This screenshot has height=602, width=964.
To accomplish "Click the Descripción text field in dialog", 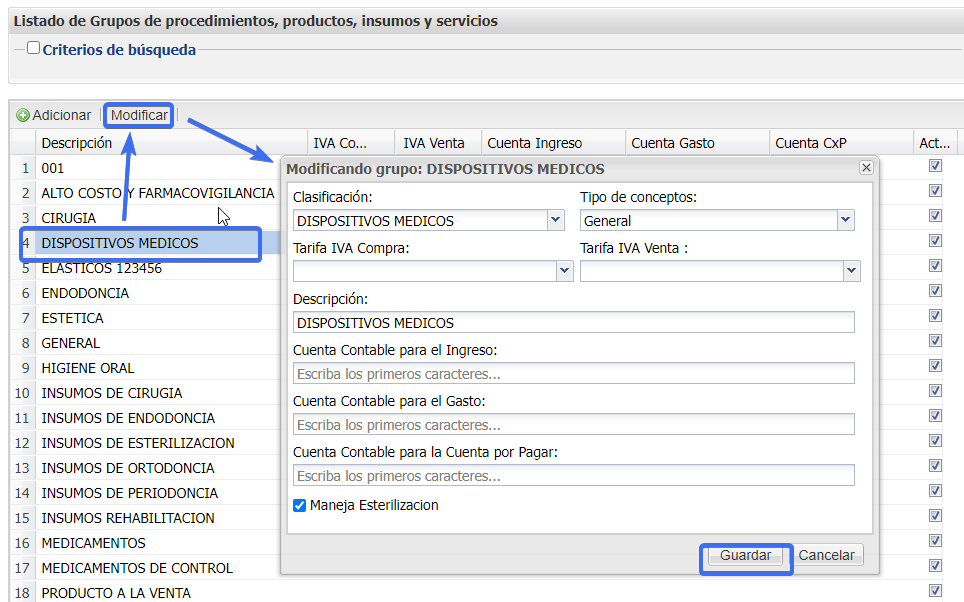I will click(x=573, y=322).
